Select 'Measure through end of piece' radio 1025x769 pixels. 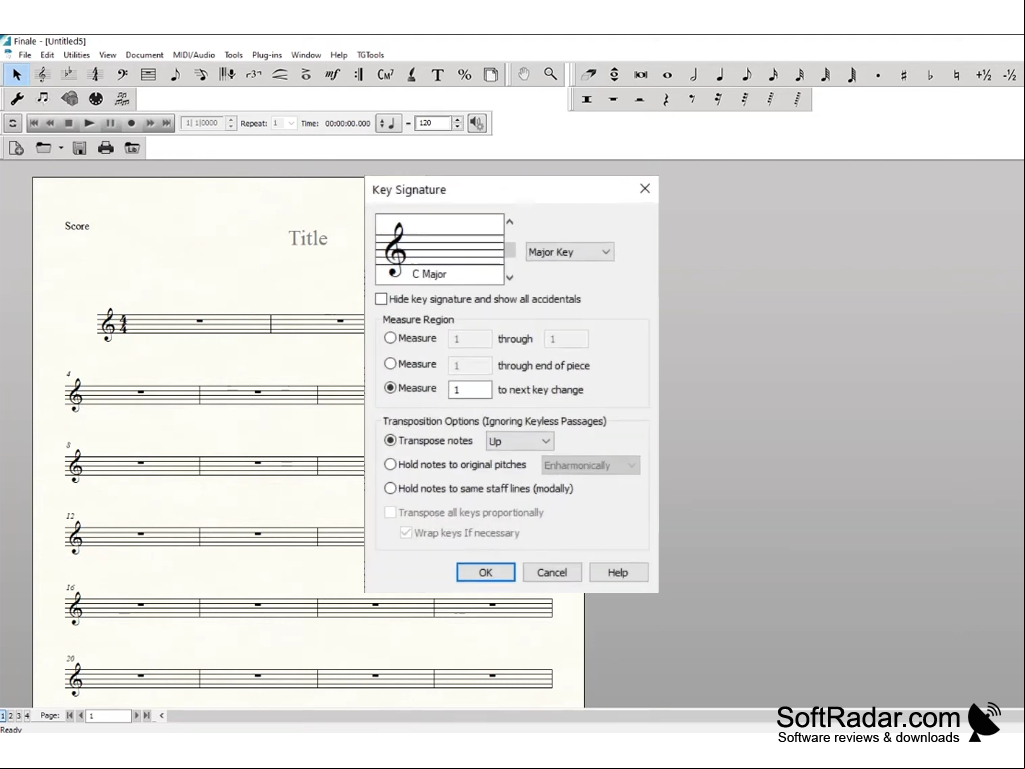coord(390,364)
